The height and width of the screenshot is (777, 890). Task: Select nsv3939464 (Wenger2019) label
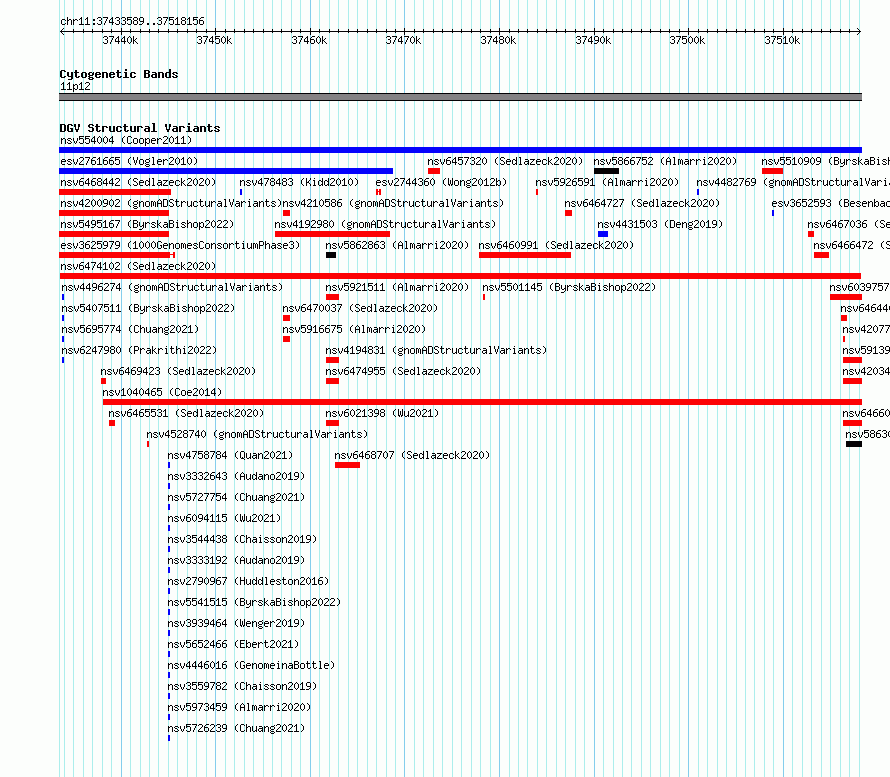click(x=236, y=623)
